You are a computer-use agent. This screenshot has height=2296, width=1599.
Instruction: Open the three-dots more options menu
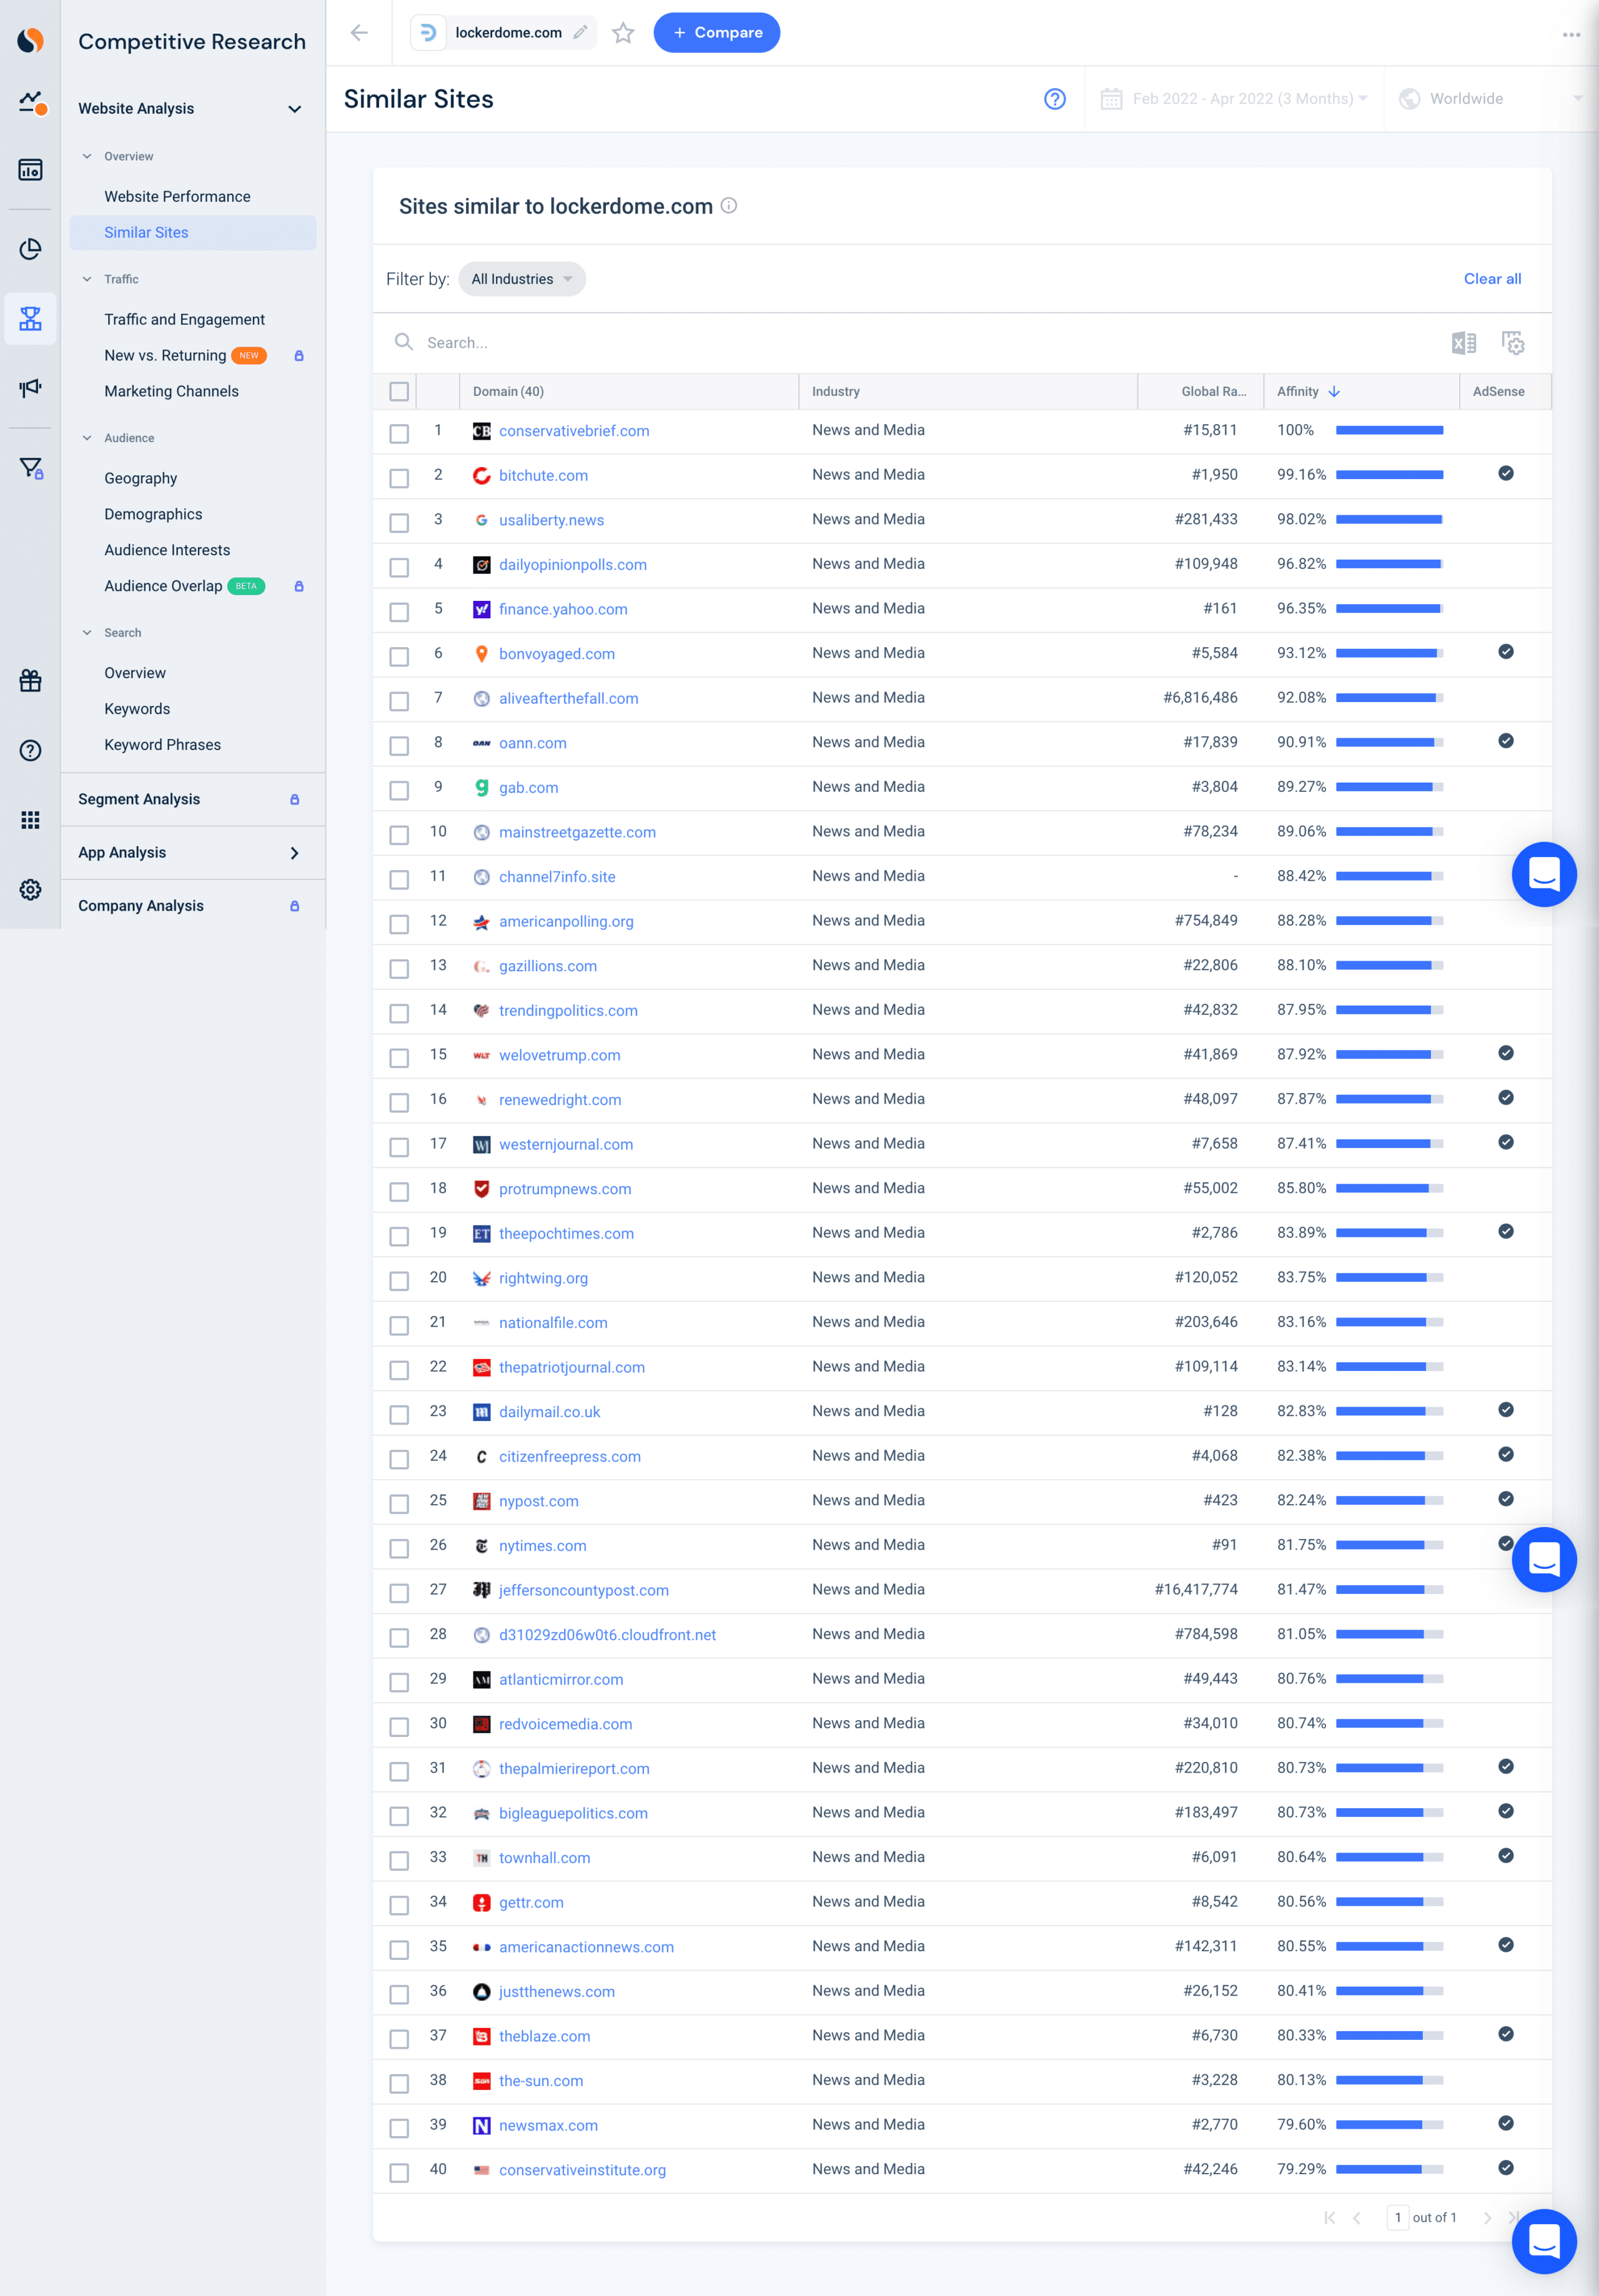tap(1571, 34)
